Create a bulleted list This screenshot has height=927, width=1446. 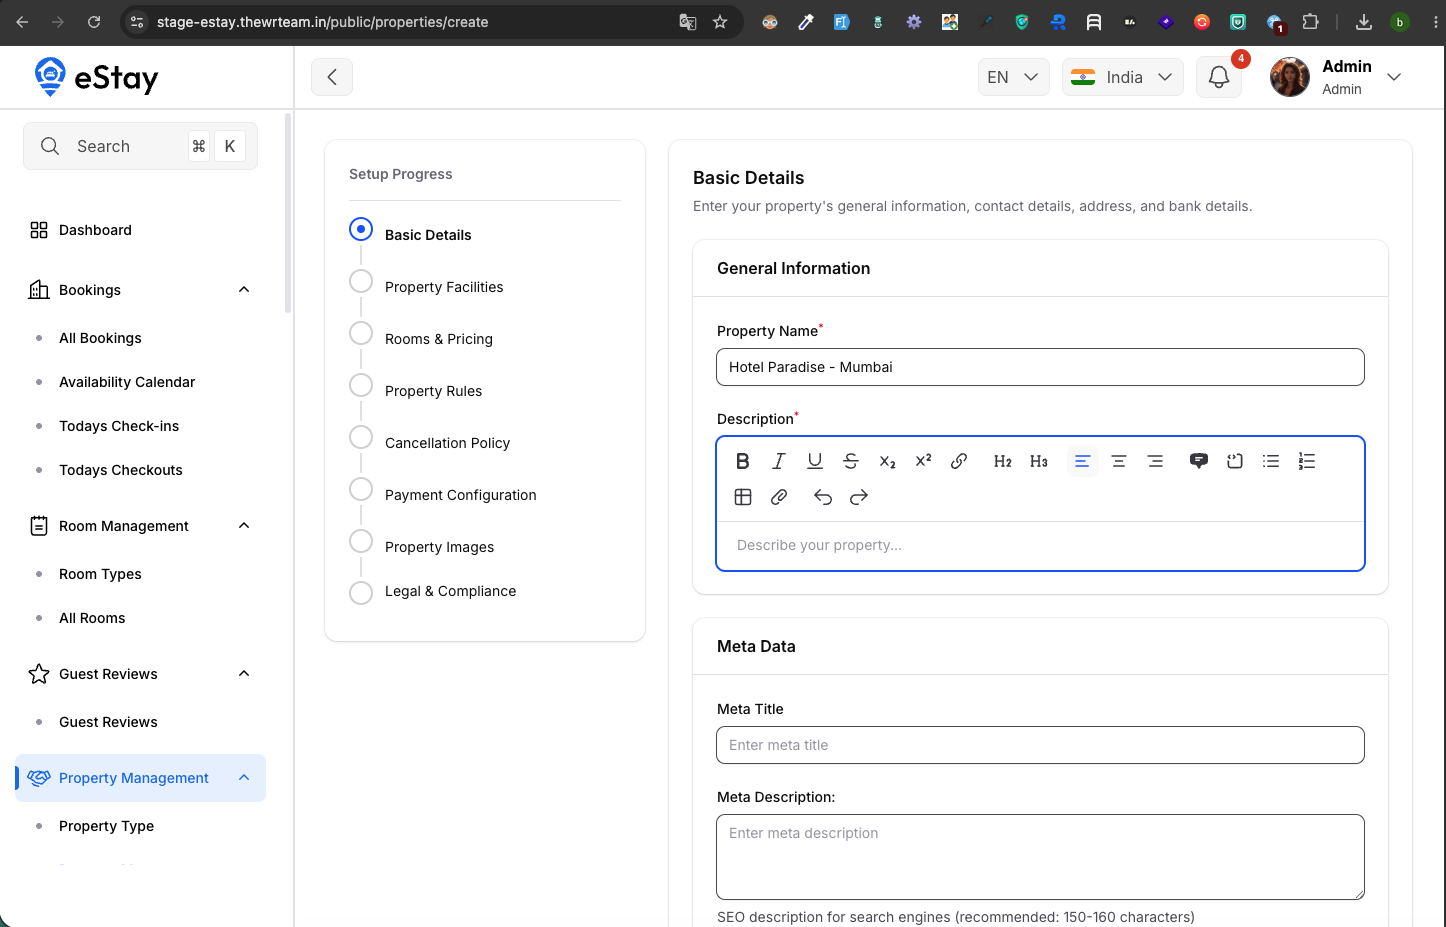click(1270, 461)
